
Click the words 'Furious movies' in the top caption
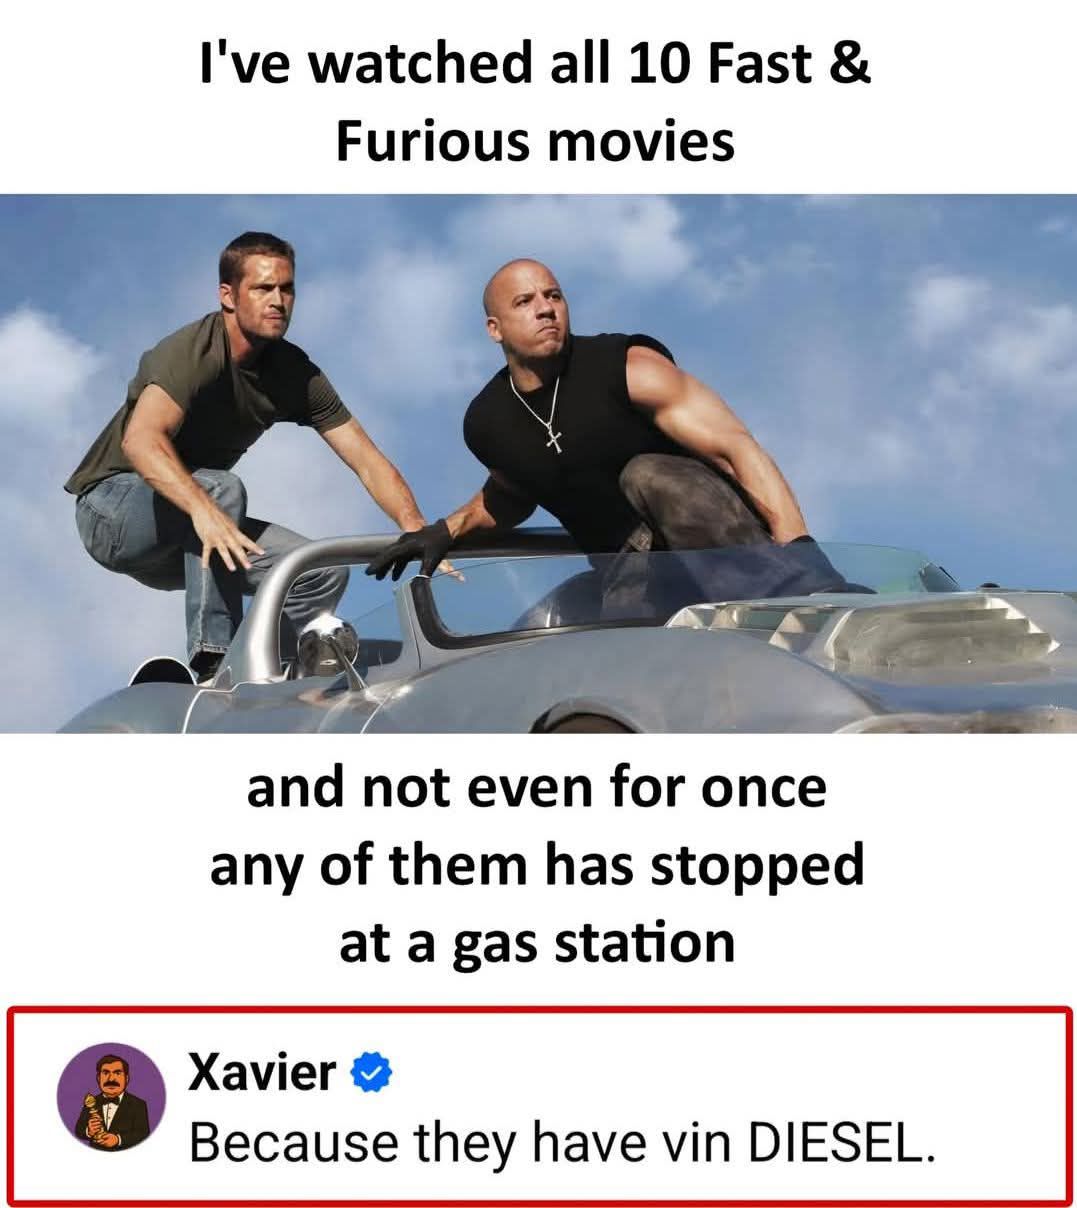tap(535, 141)
